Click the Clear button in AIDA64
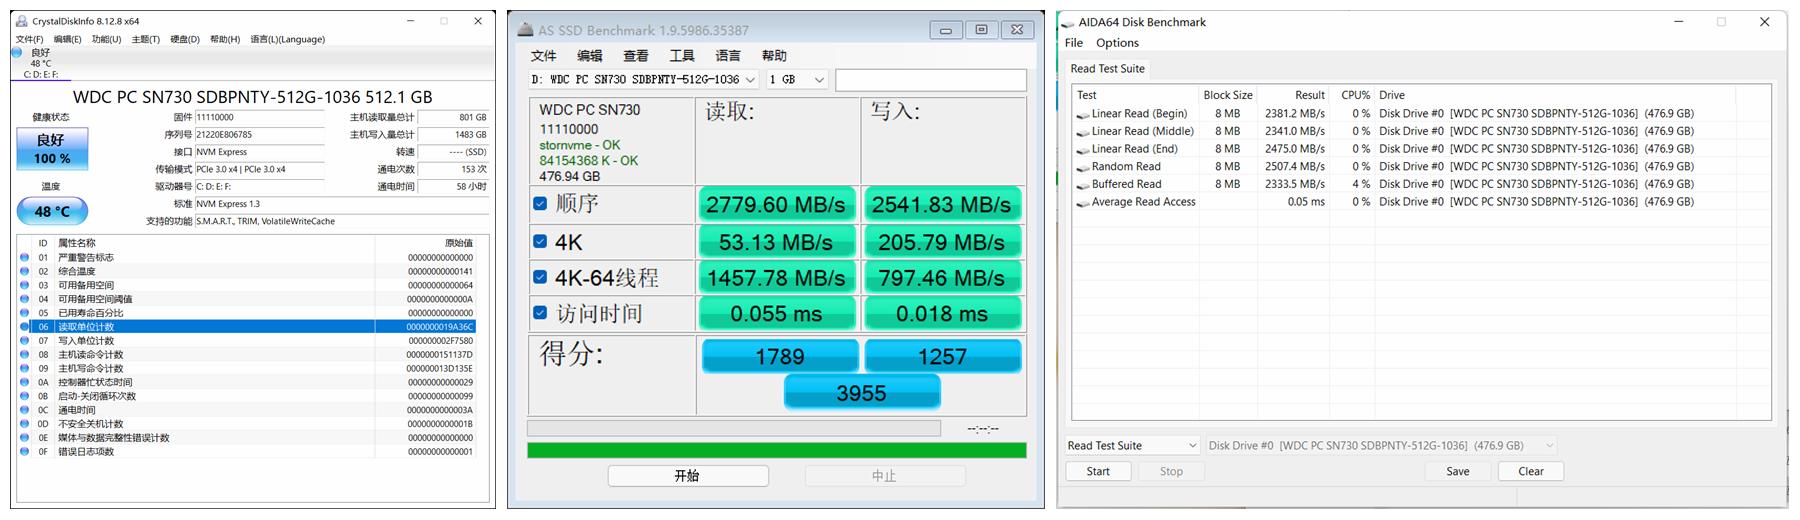 (x=1531, y=471)
